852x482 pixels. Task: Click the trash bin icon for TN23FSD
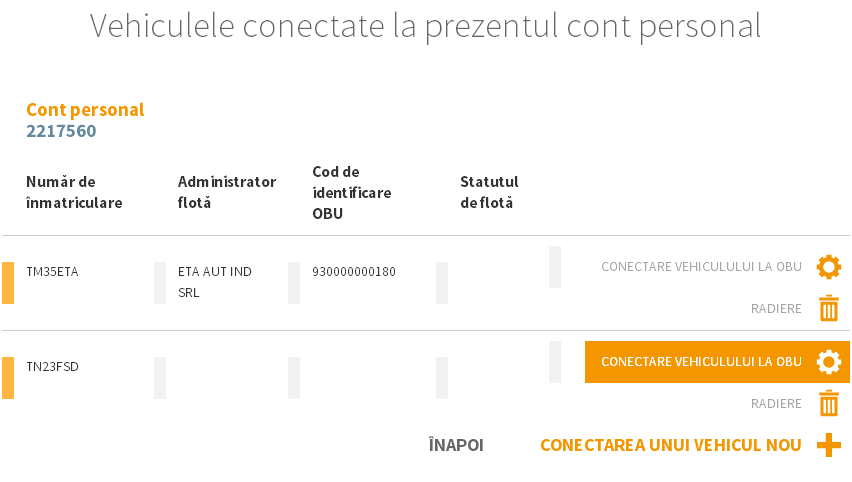coord(828,404)
